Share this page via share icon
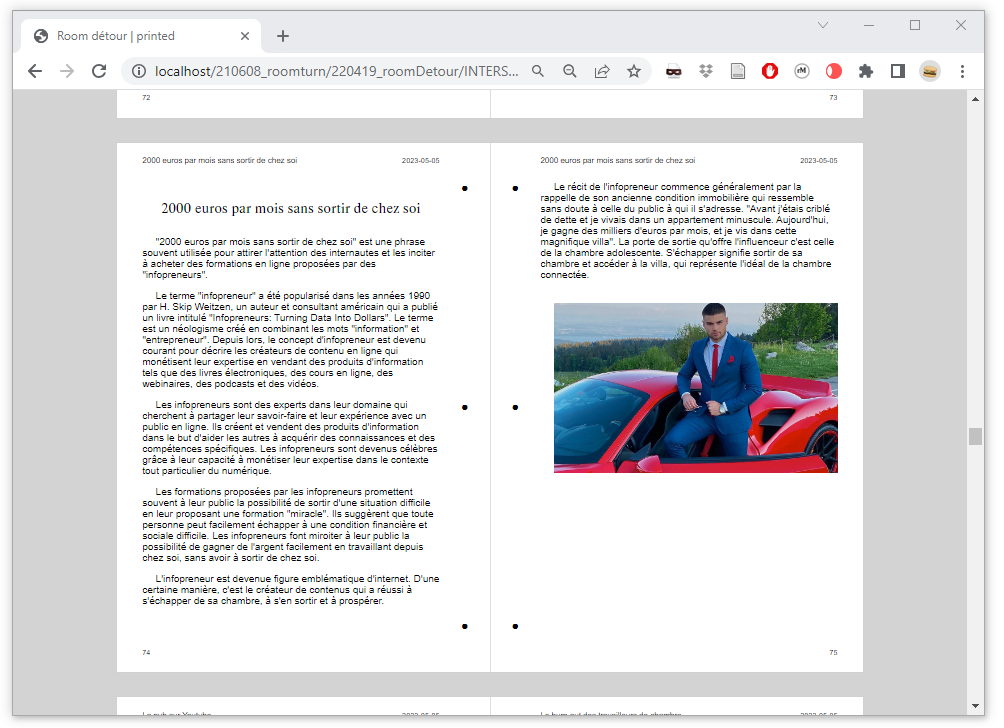This screenshot has width=1004, height=728. click(x=602, y=71)
